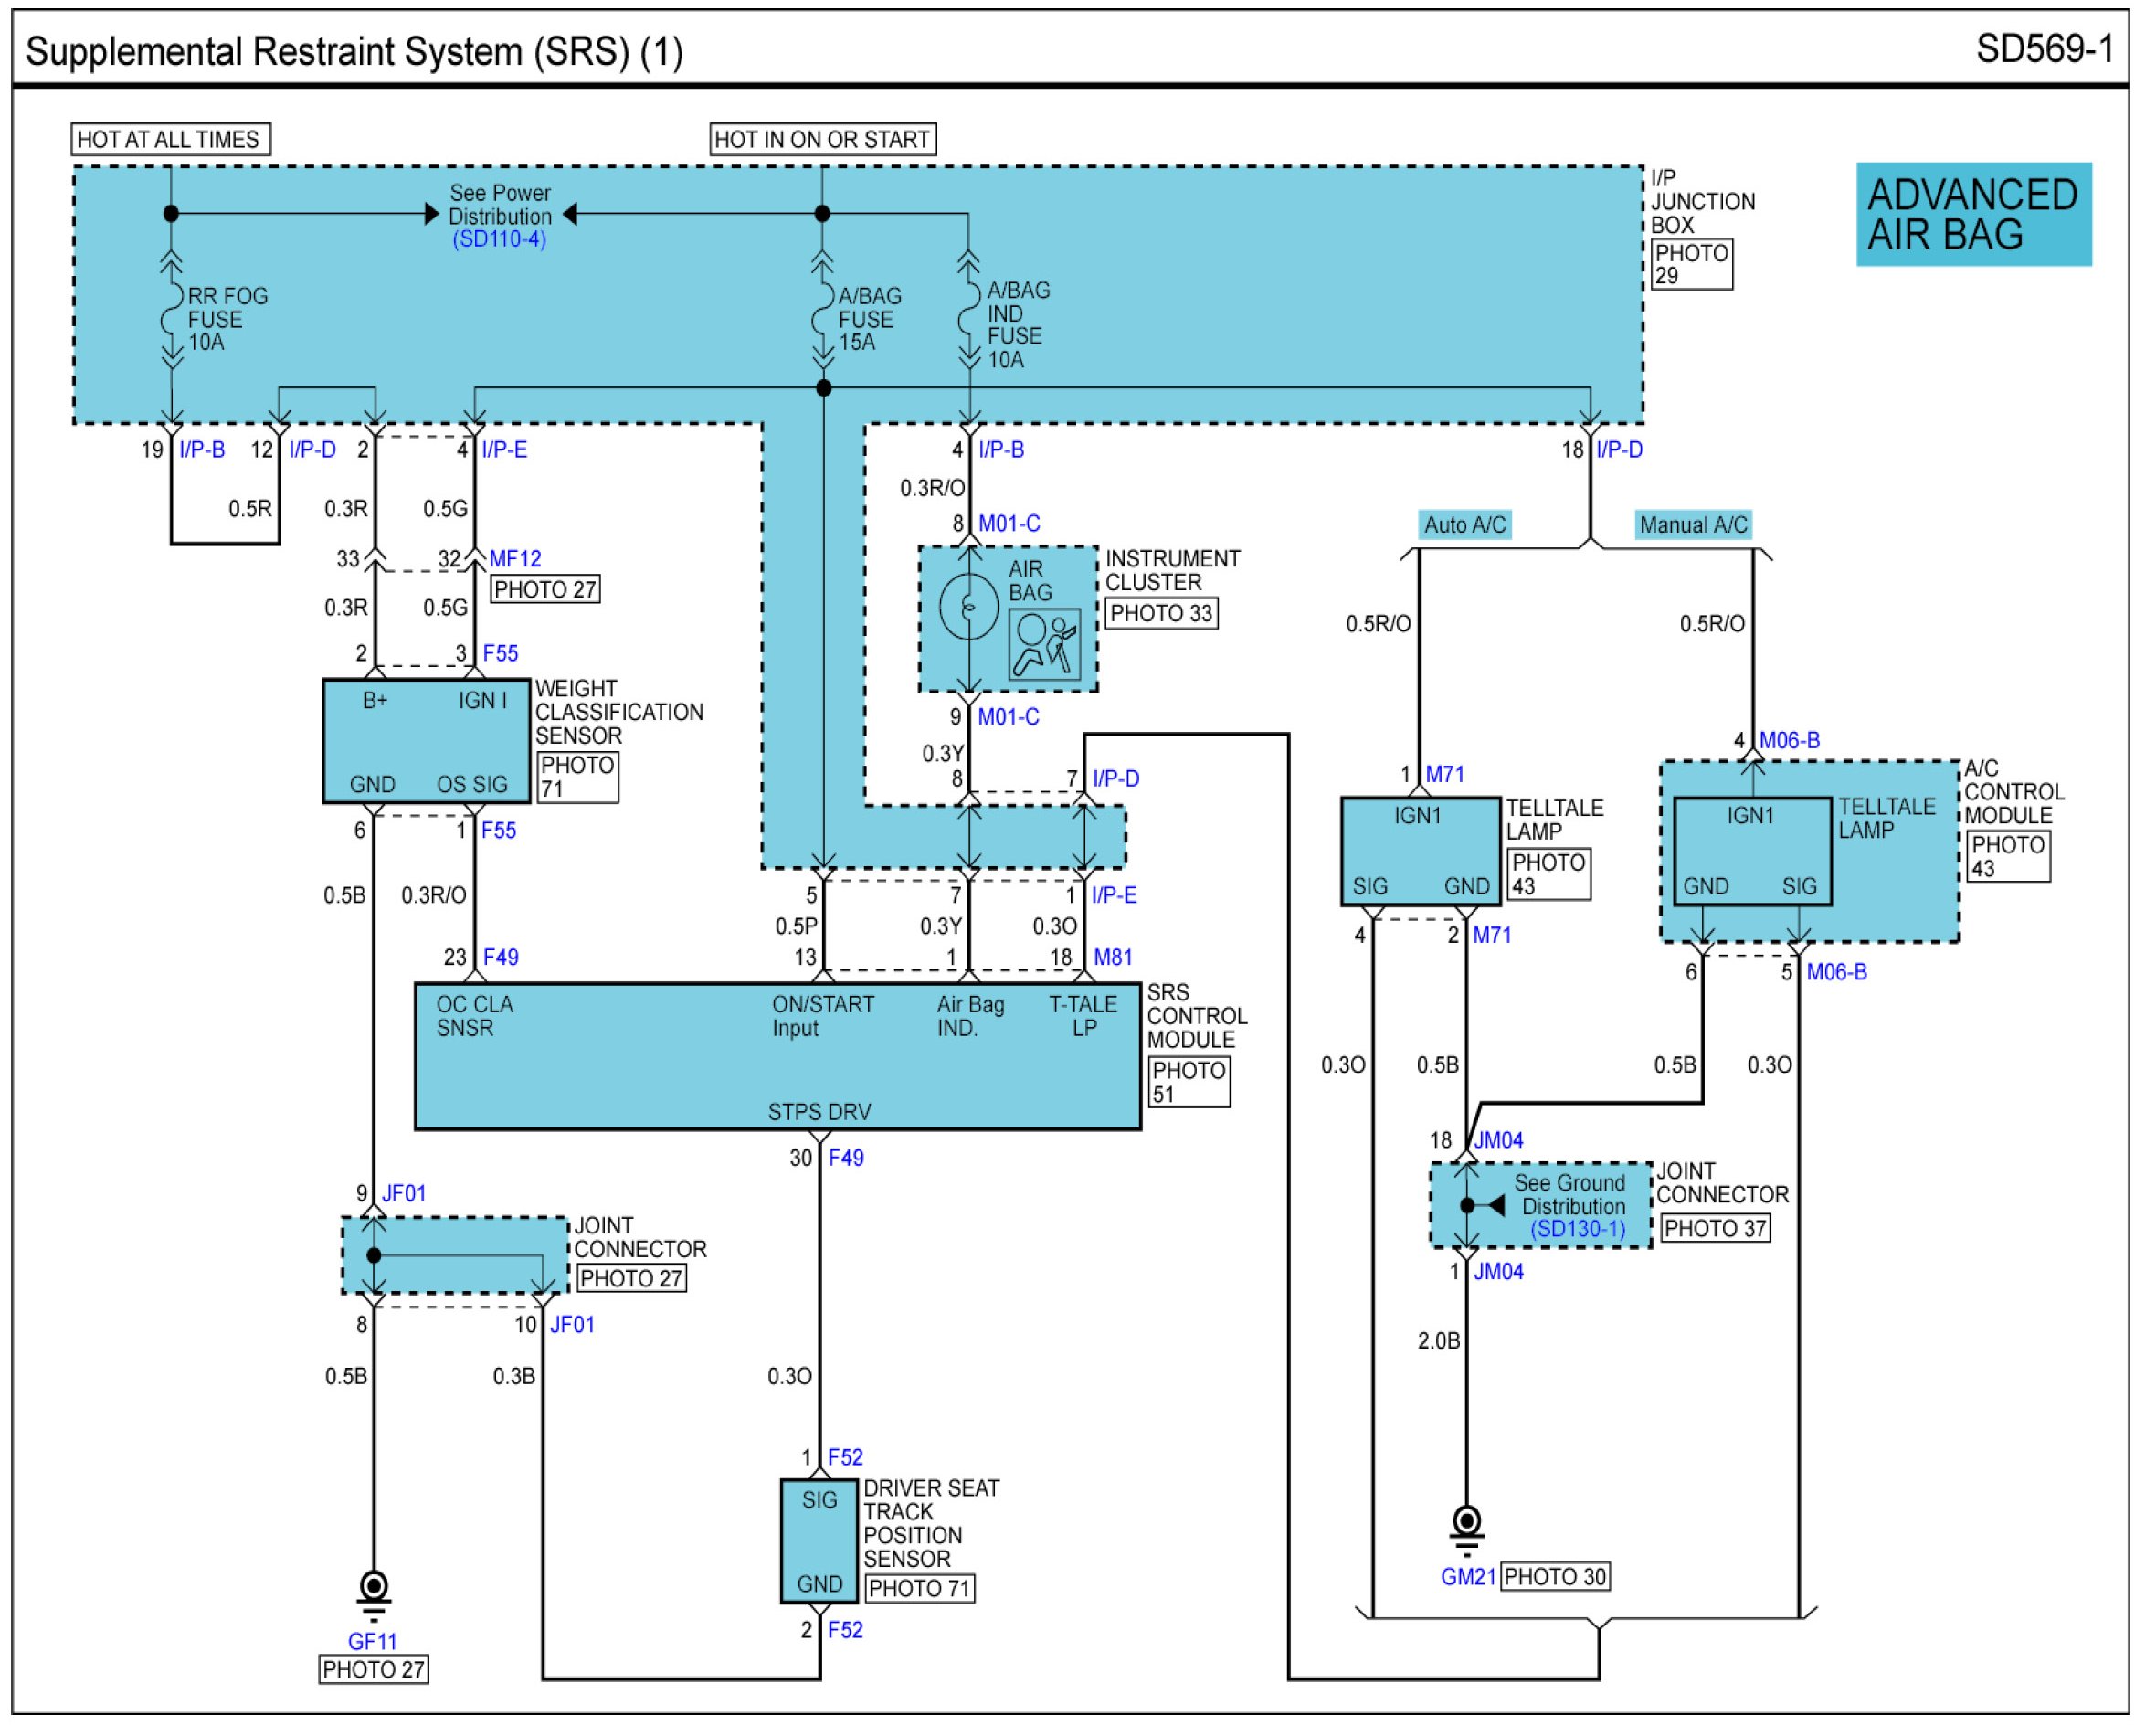The height and width of the screenshot is (1736, 2156).
Task: Open the SD110-4 power distribution link
Action: [499, 240]
